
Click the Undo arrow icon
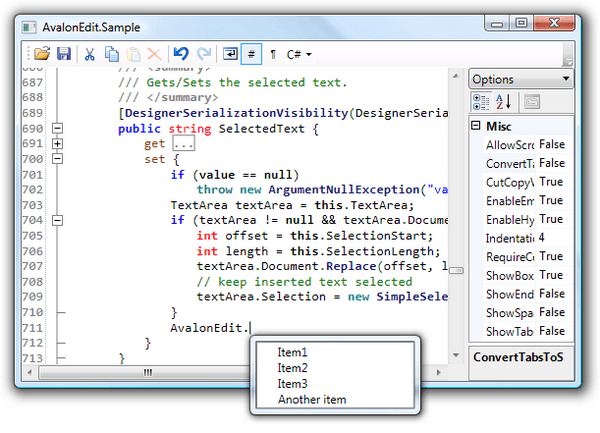point(180,53)
